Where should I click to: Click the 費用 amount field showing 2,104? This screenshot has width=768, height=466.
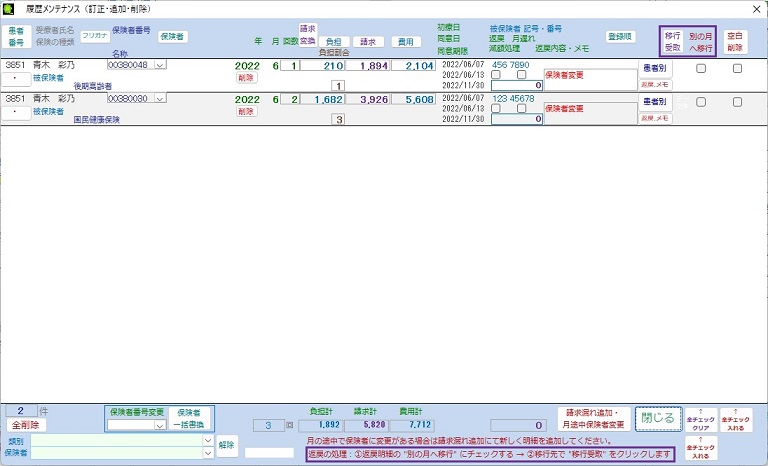point(413,66)
